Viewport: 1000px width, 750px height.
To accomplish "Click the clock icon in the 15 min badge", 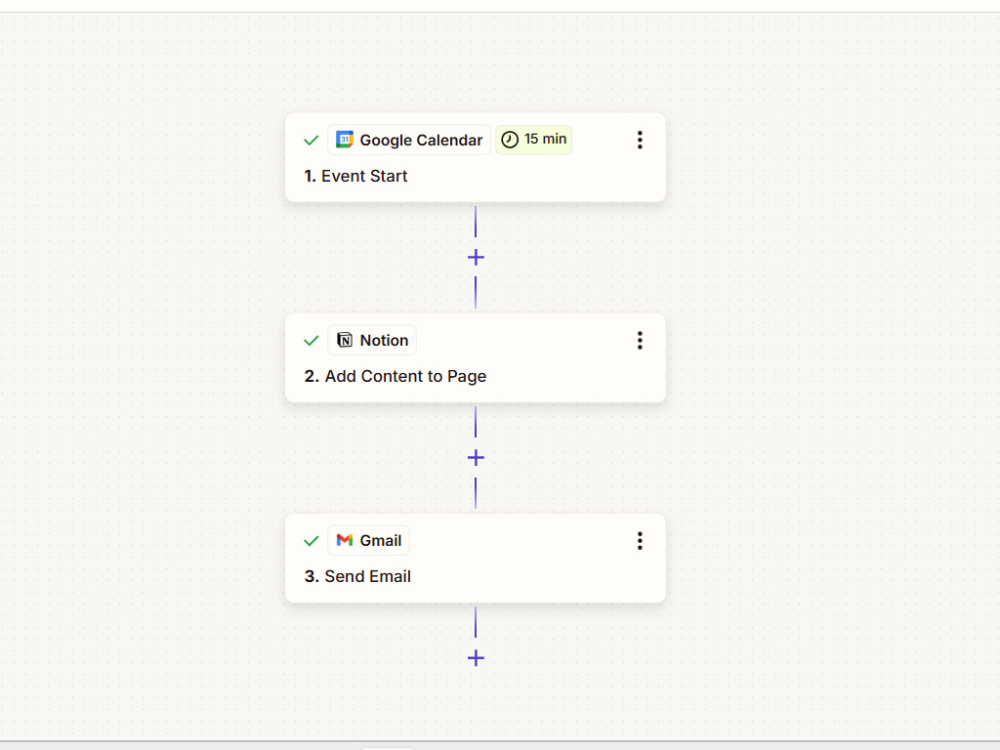I will pos(510,139).
